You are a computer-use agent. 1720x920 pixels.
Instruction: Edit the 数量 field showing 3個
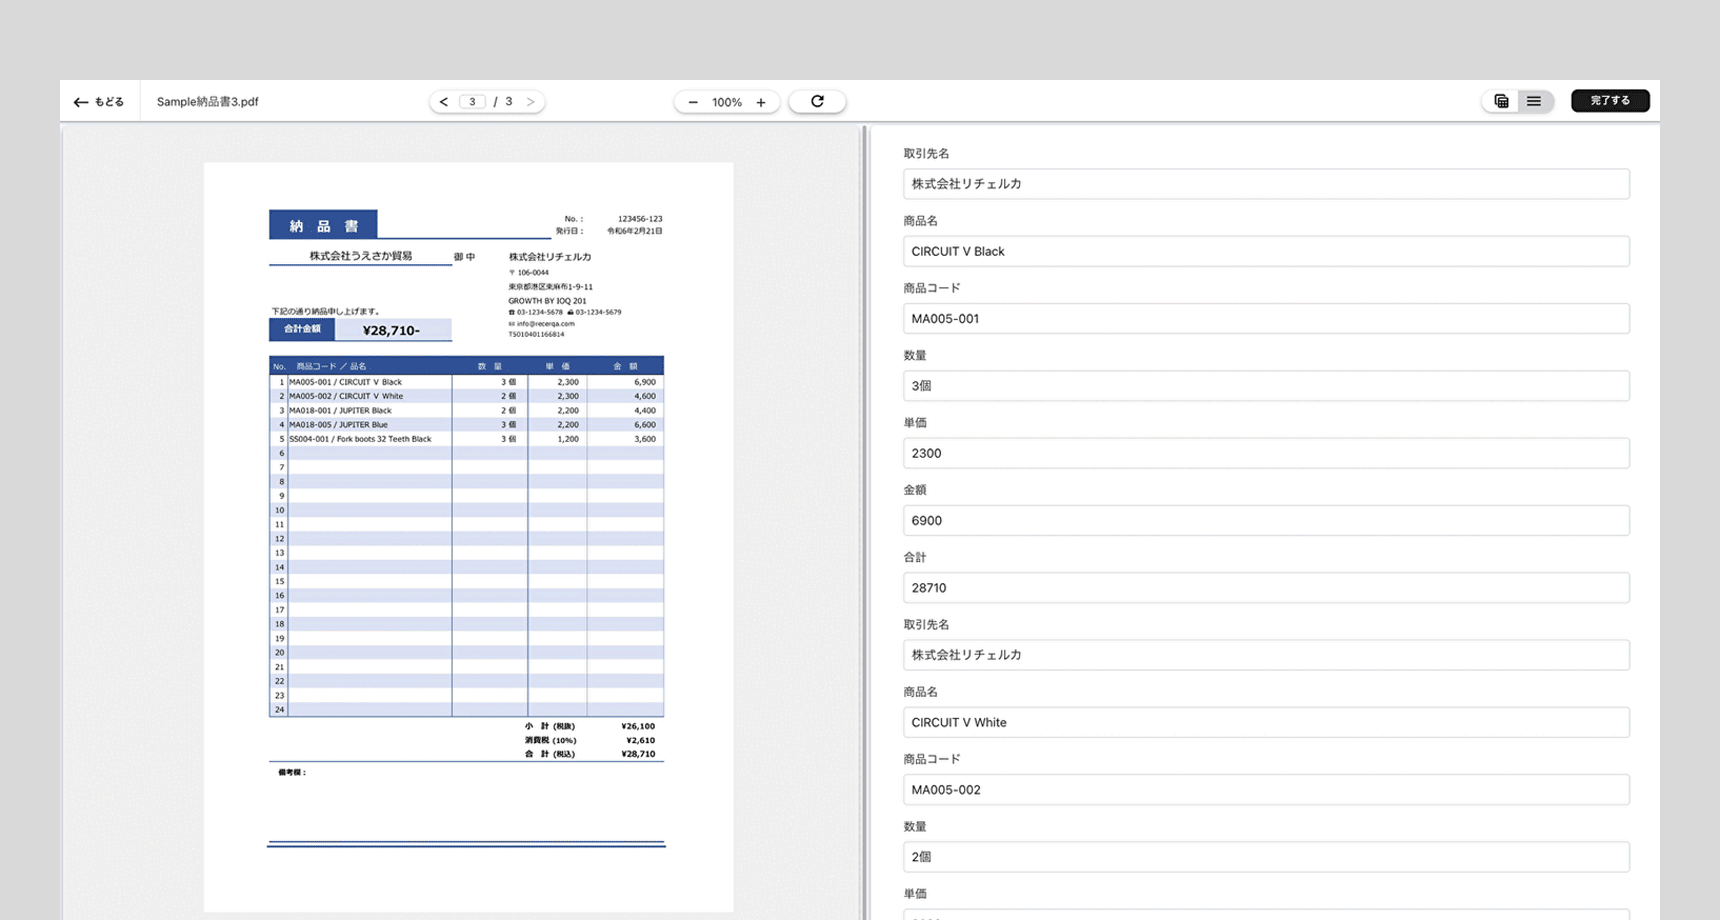(1266, 386)
